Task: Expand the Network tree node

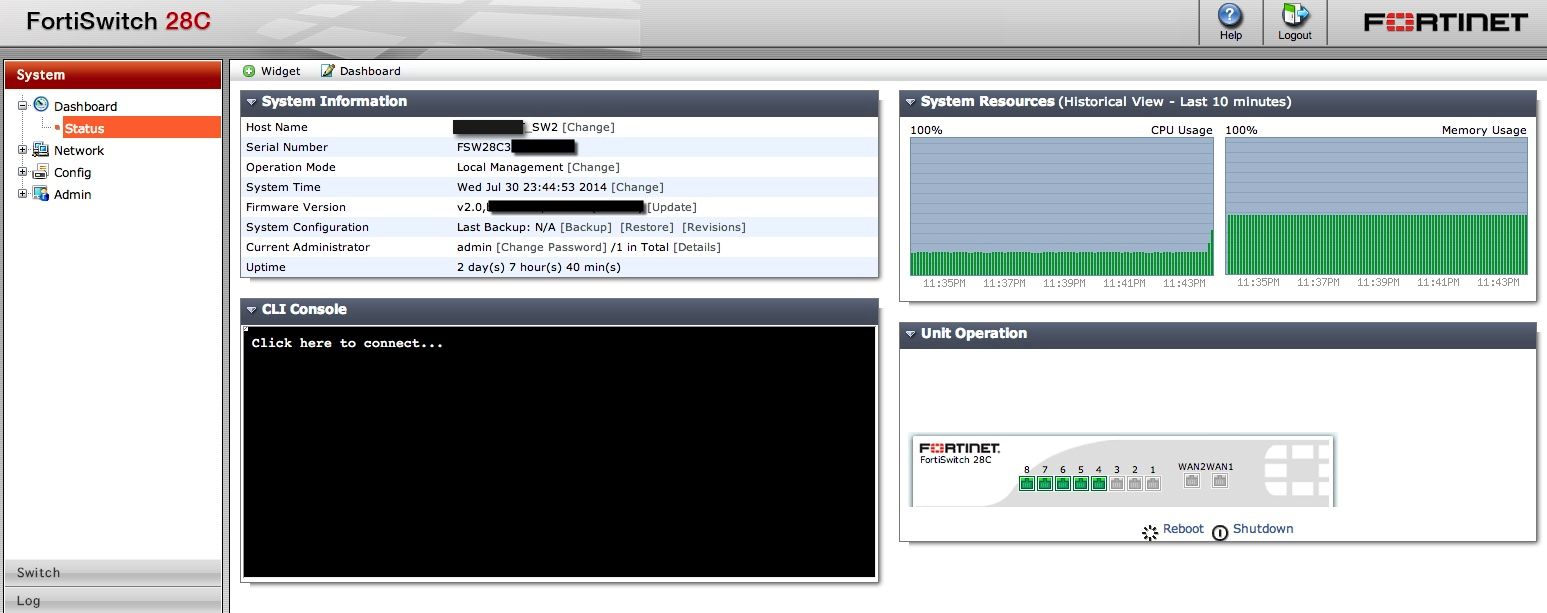Action: pos(22,150)
